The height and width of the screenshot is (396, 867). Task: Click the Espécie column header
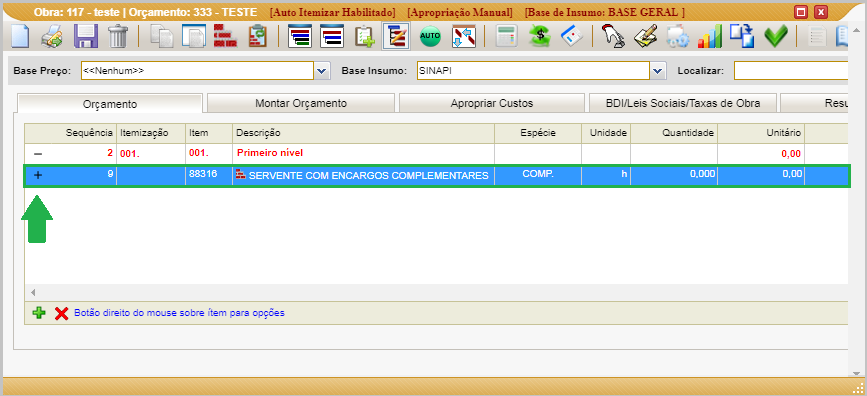click(538, 133)
